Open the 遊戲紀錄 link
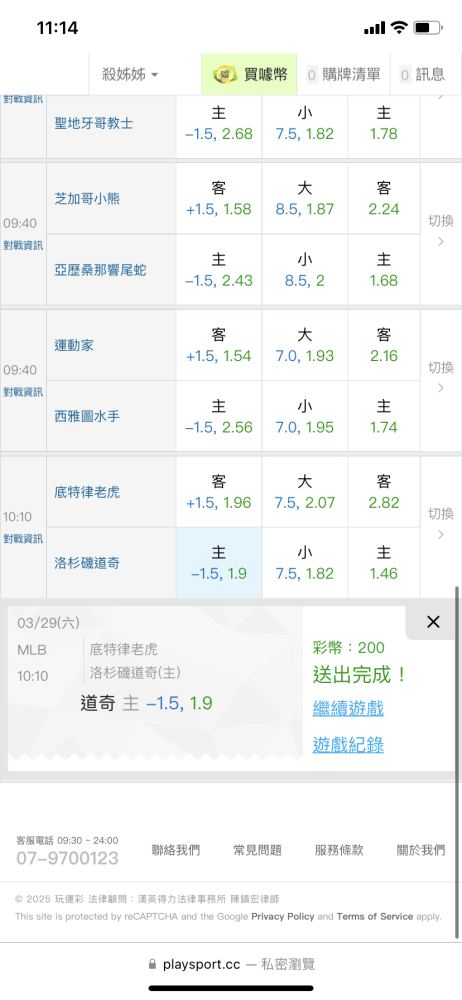The width and height of the screenshot is (462, 1000). pyautogui.click(x=348, y=744)
